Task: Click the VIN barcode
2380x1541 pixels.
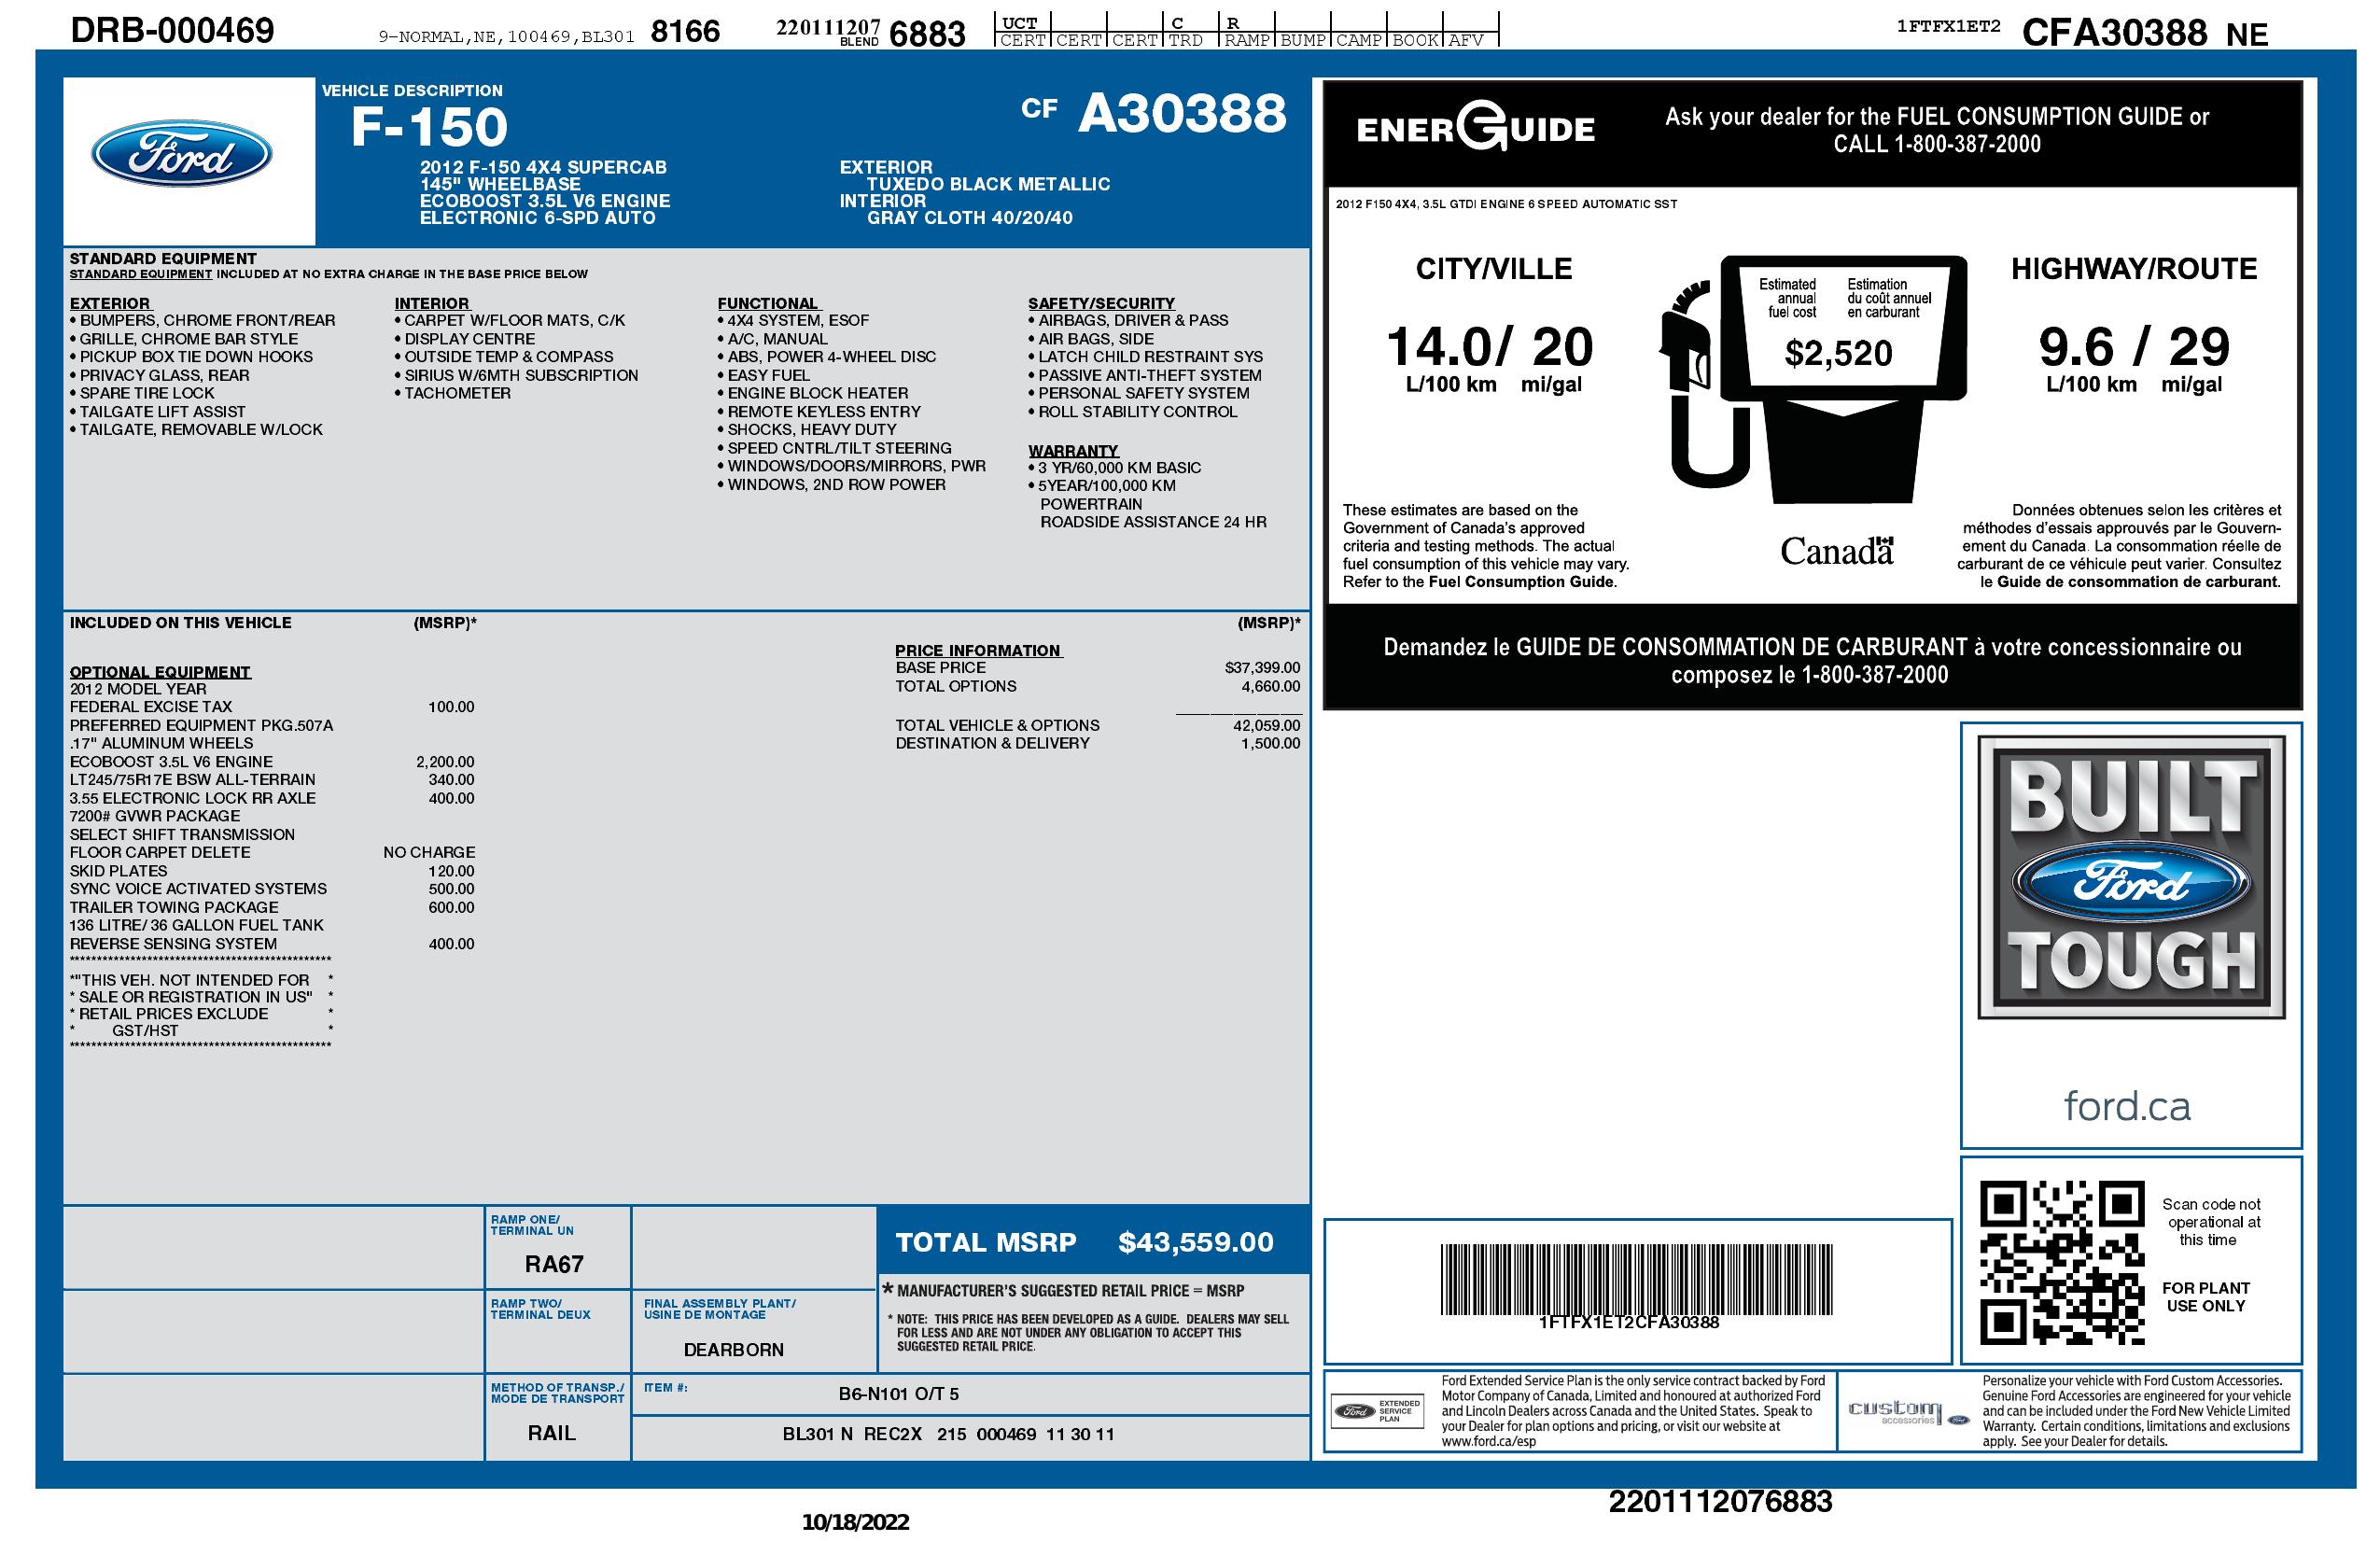Action: (1635, 1279)
